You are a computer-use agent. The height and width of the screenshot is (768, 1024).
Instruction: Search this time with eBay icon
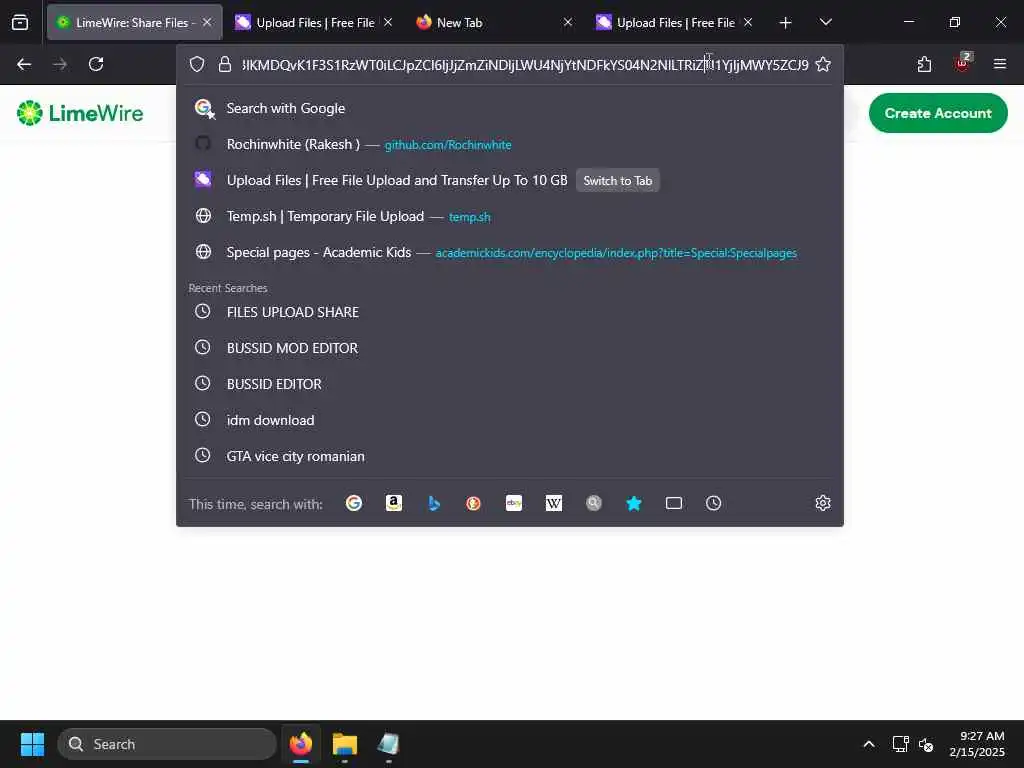[x=514, y=503]
